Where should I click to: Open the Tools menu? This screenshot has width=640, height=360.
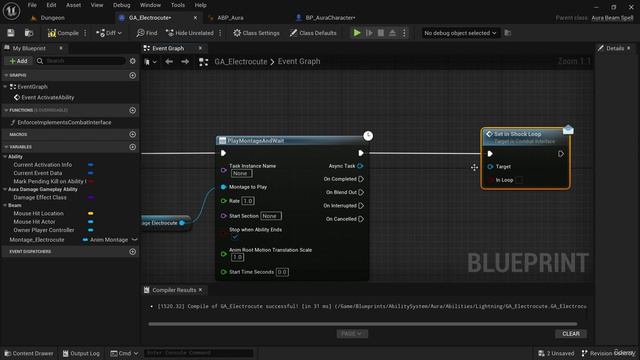178,5
